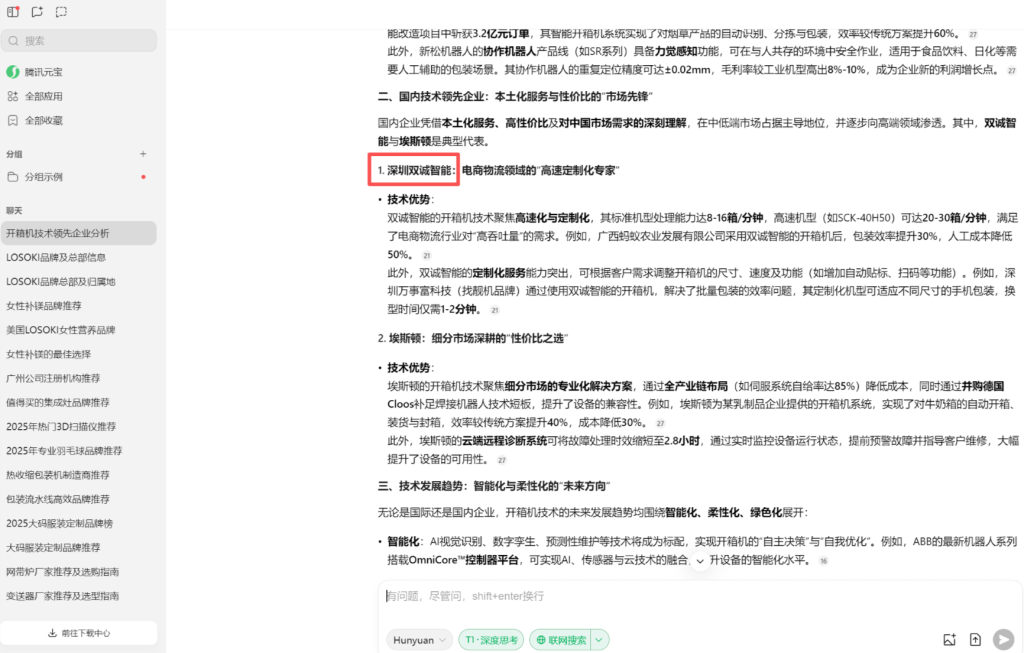
Task: Add a new group with the plus icon
Action: click(x=143, y=154)
